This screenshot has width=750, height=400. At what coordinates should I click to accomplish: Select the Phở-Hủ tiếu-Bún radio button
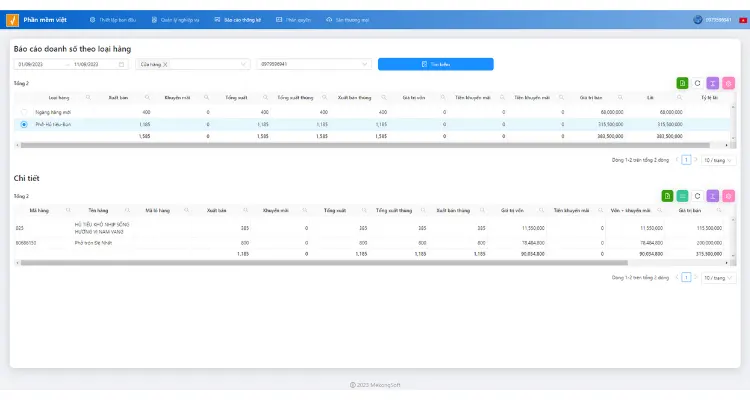[x=24, y=124]
